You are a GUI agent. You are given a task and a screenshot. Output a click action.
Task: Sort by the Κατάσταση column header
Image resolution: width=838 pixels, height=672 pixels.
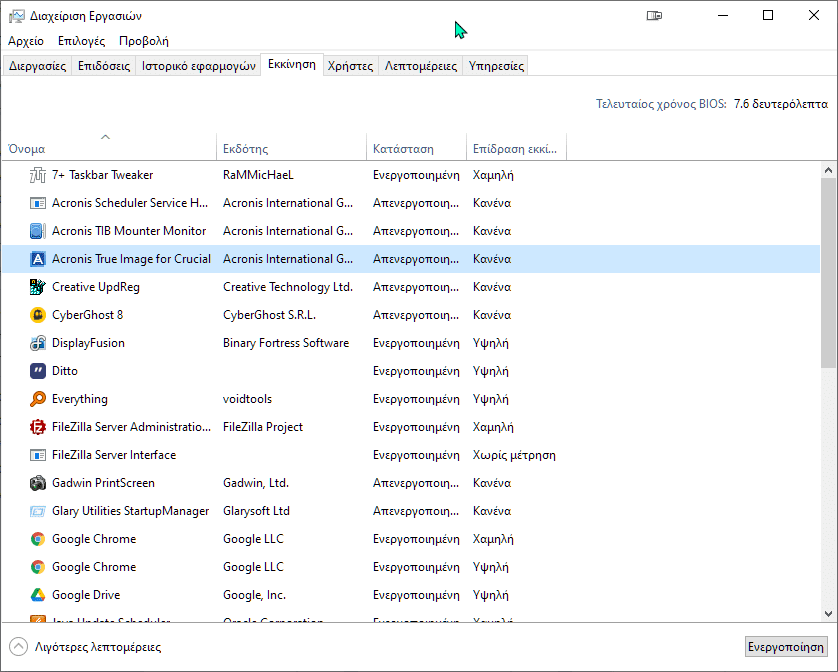coord(416,147)
